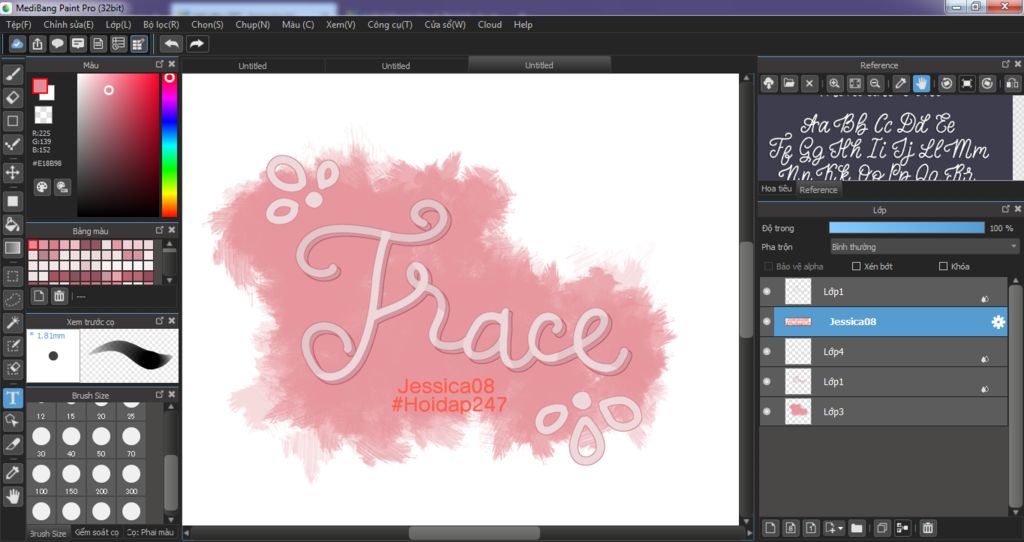Open a reference image from folder
Viewport: 1024px width, 542px height.
(789, 84)
